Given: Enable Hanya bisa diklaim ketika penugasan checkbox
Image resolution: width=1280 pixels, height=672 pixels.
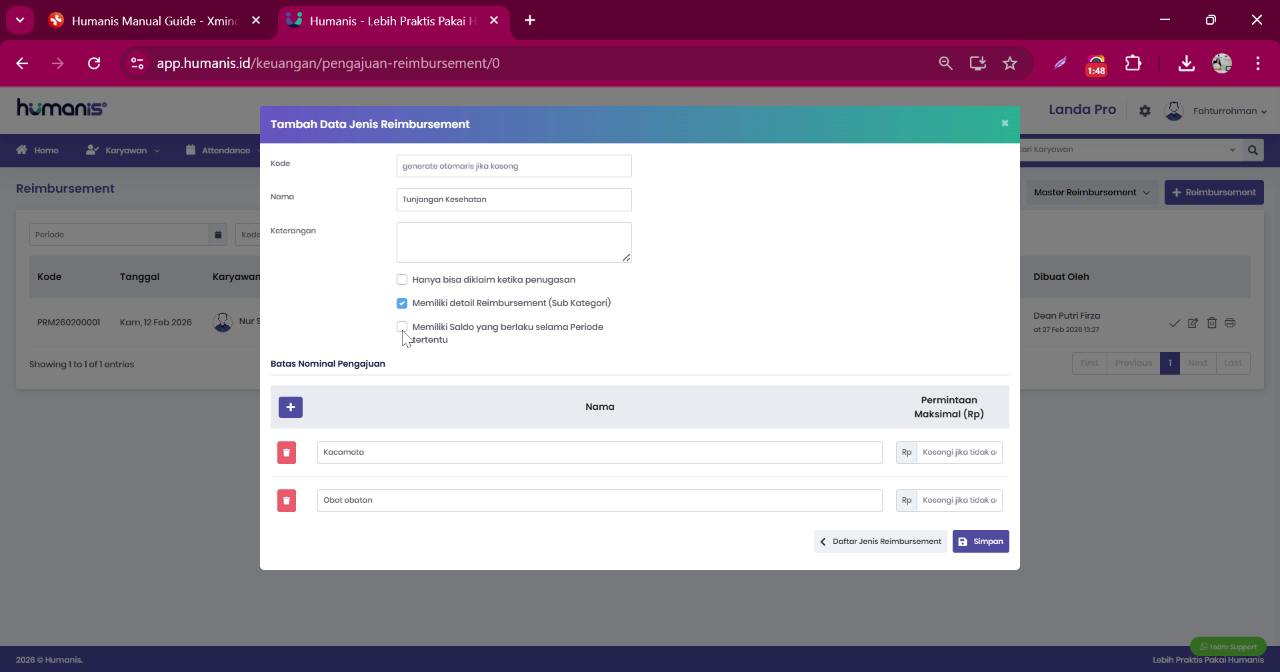Looking at the screenshot, I should (x=402, y=280).
